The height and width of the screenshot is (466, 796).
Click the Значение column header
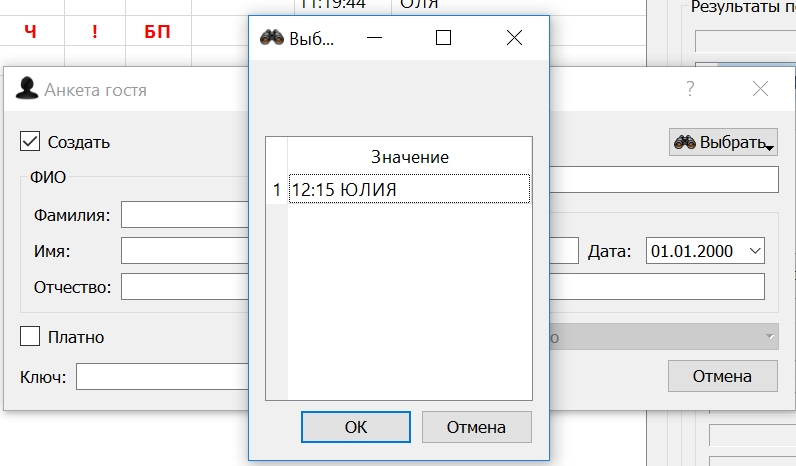tap(410, 157)
